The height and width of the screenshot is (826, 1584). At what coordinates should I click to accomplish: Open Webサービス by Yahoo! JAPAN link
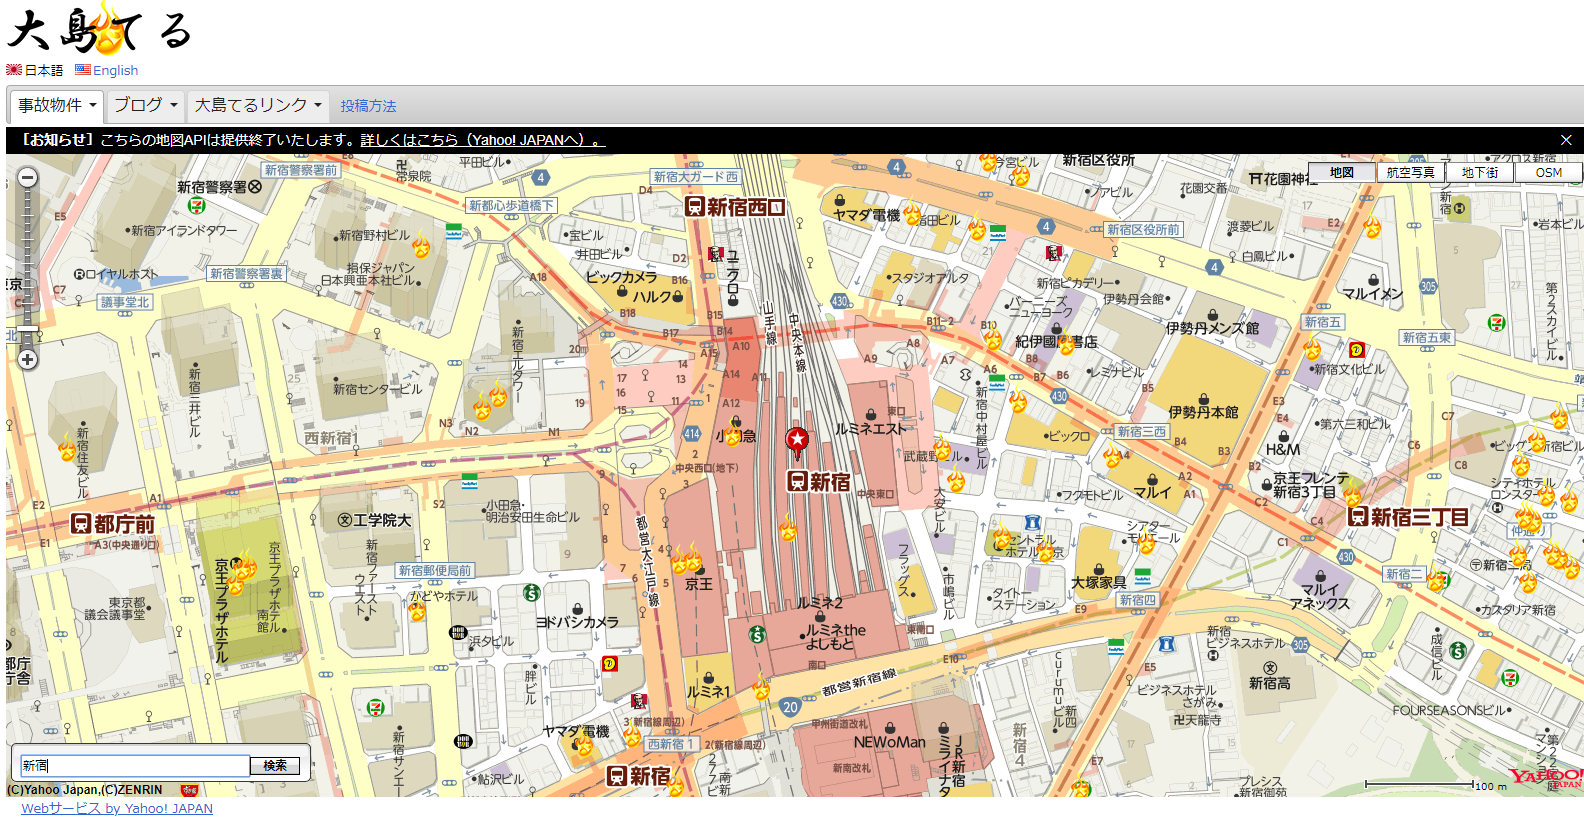[117, 808]
